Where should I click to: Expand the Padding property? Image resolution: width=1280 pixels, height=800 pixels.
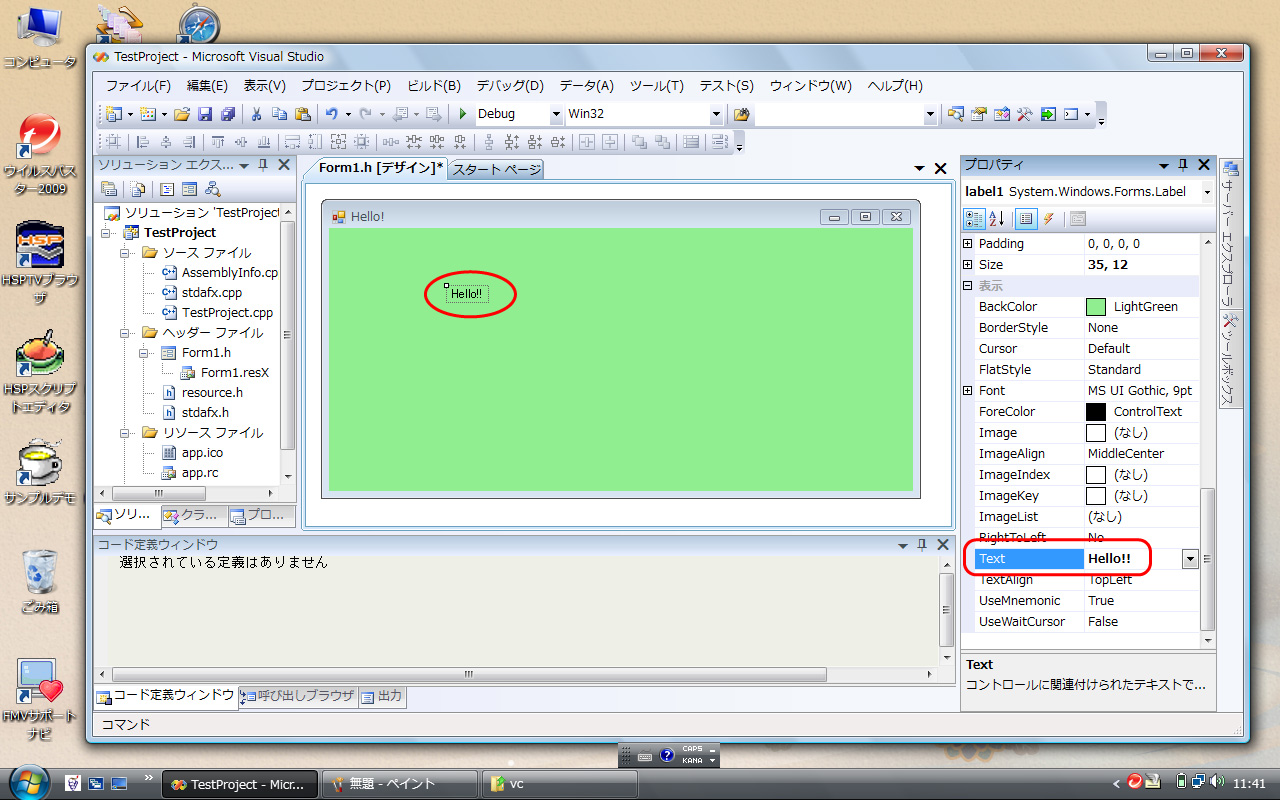tap(967, 244)
